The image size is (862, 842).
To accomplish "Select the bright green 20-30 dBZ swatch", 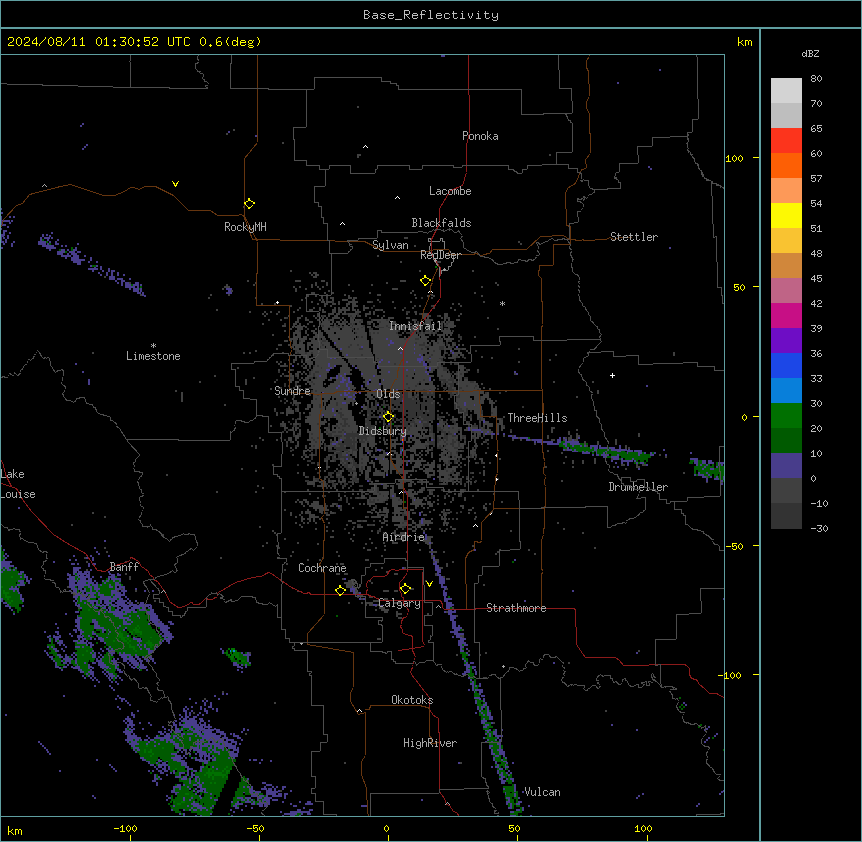I will [786, 416].
